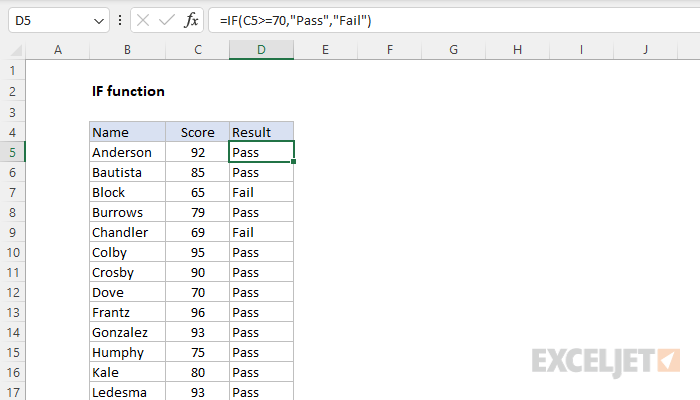Select Gonzalez's score cell
The width and height of the screenshot is (700, 400).
197,332
